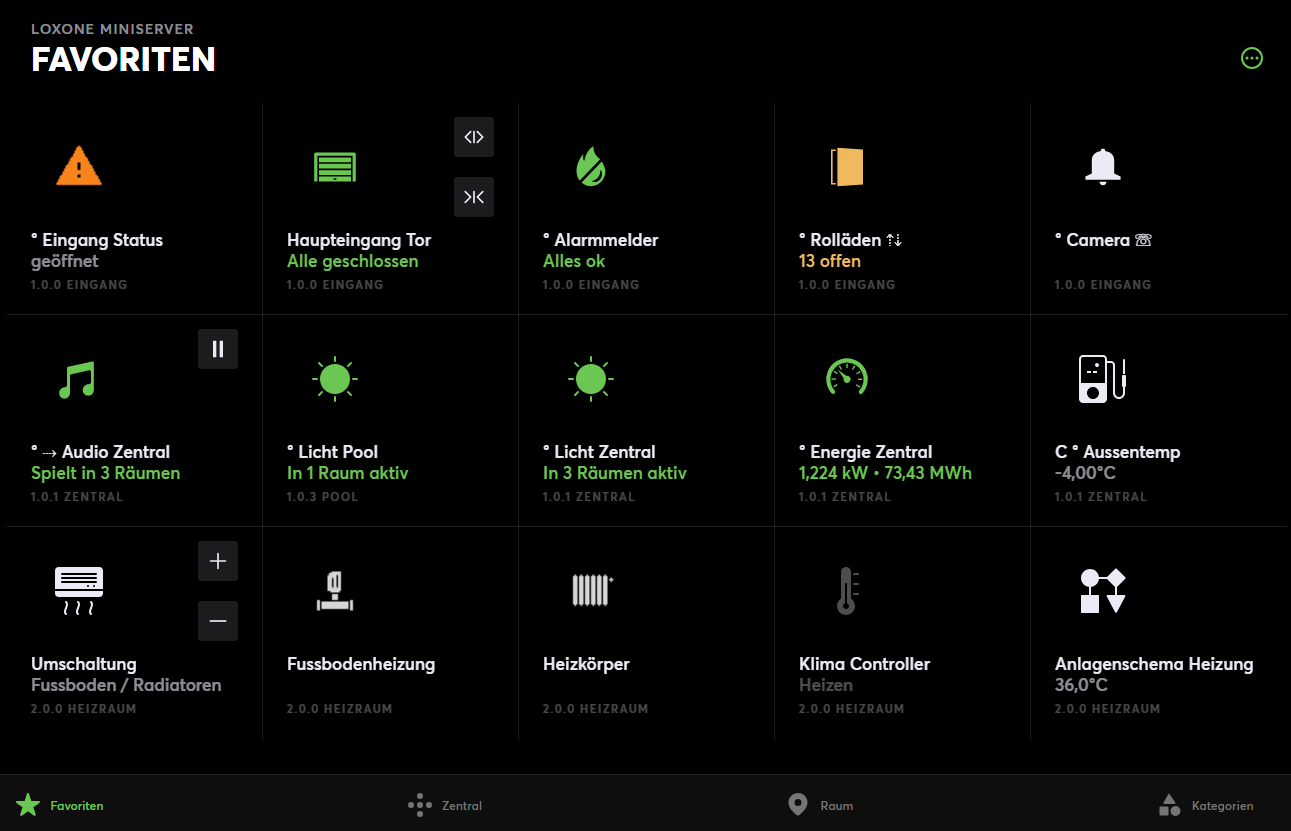This screenshot has height=831, width=1291.
Task: Open the Alarmmelder flame icon
Action: click(590, 167)
